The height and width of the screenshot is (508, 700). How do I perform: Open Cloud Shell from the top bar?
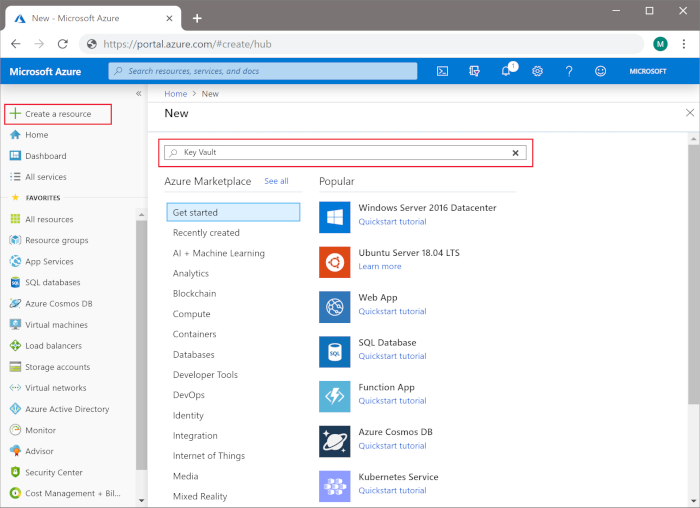[442, 71]
